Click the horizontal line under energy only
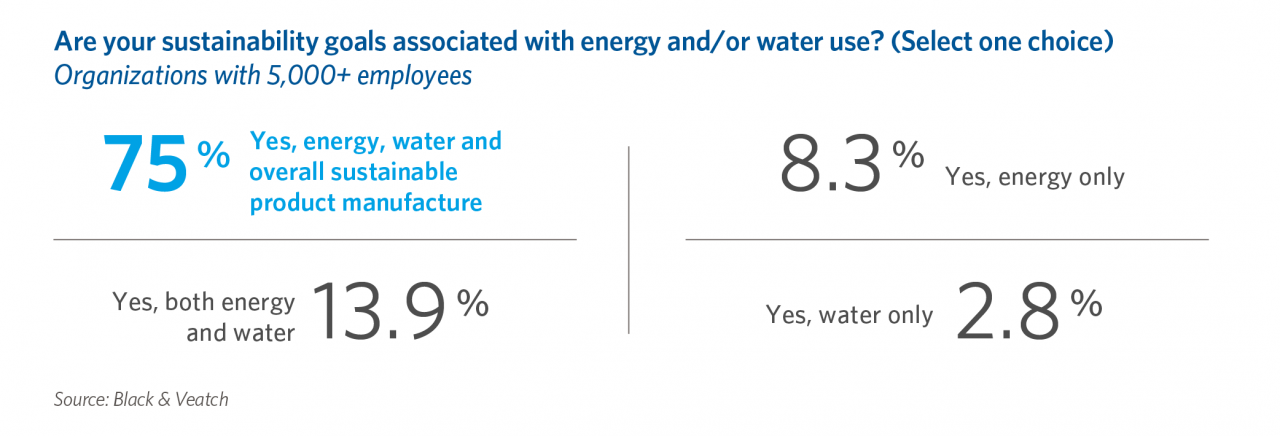Screen dimensions: 1280x436 947,239
